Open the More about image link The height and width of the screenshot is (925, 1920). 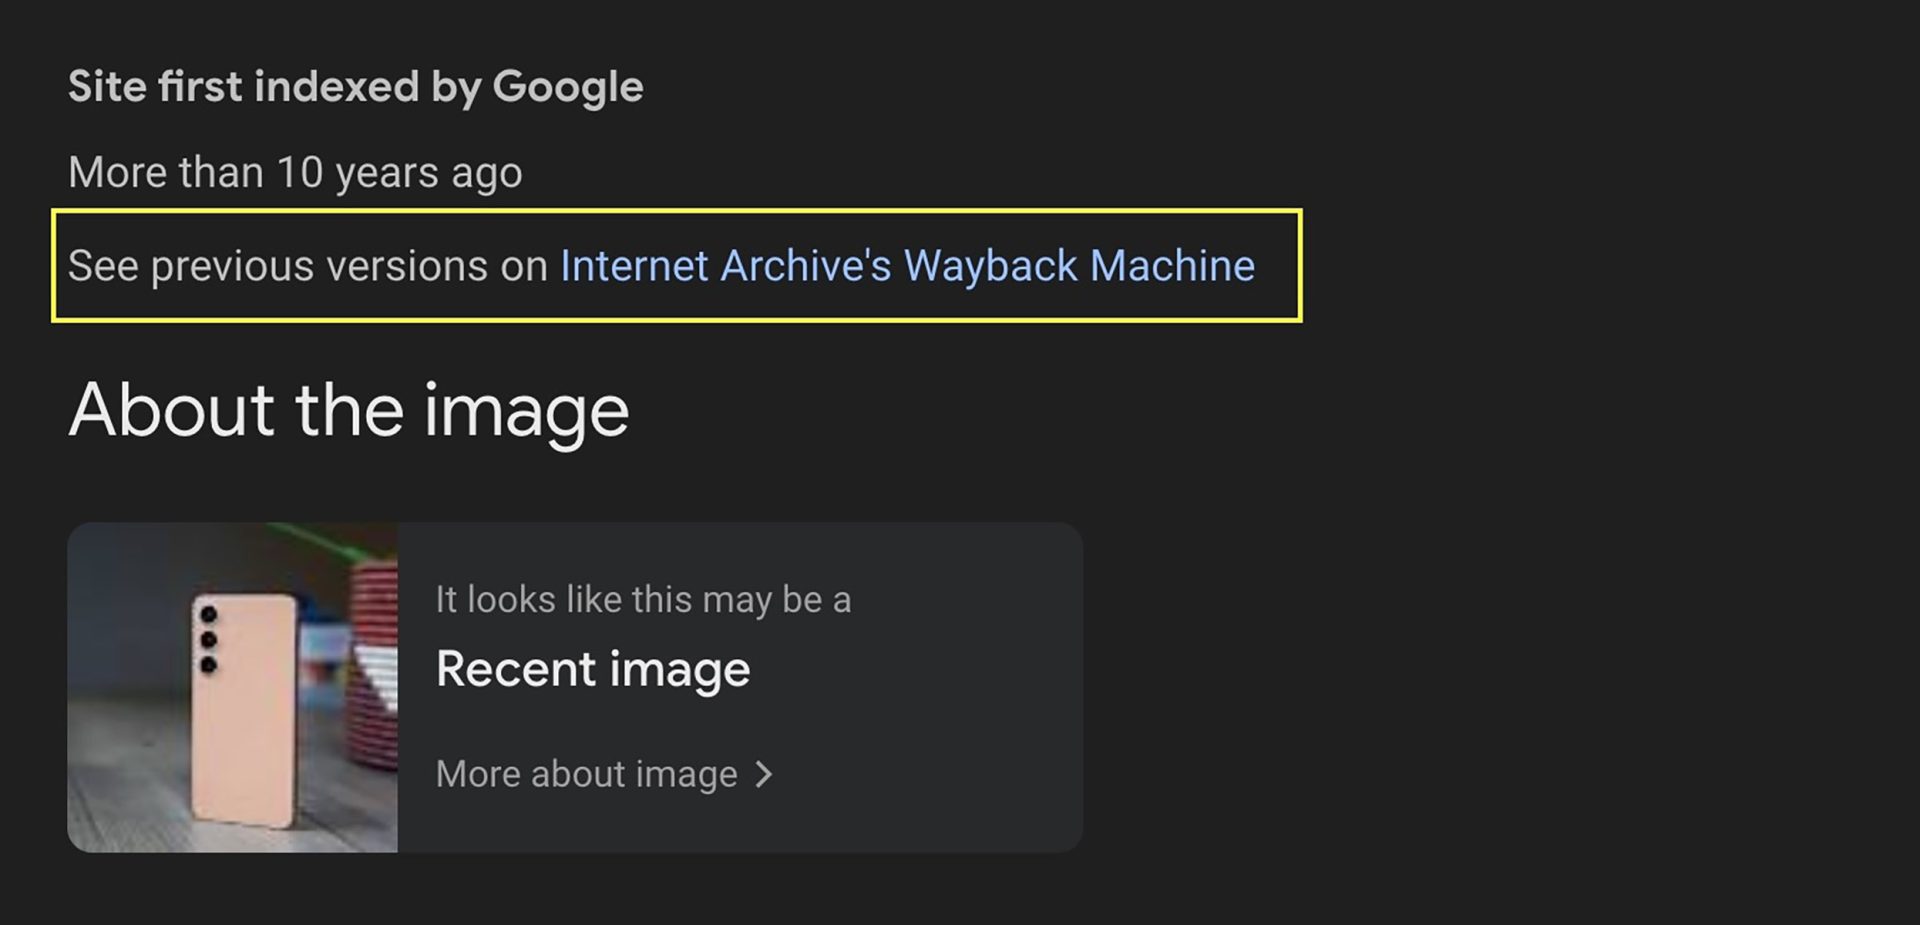point(586,774)
